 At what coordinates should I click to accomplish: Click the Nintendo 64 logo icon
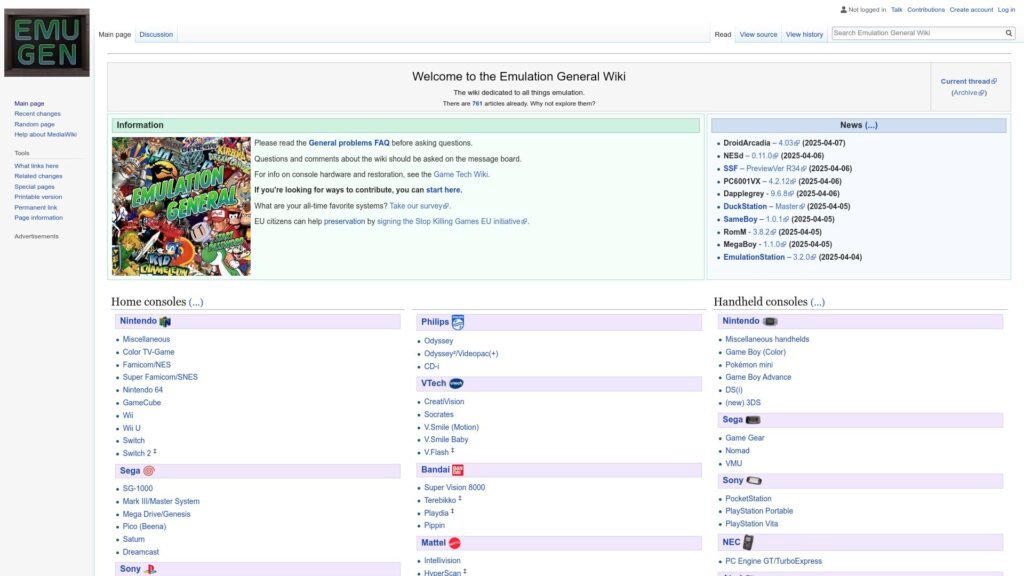(x=165, y=322)
